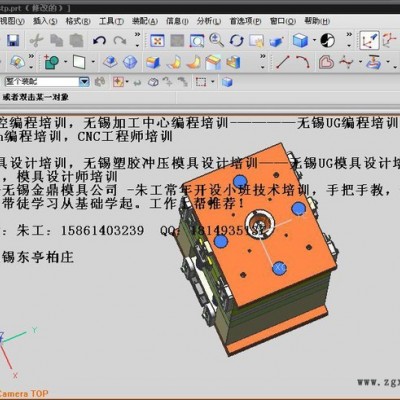Screen dimensions: 400x400
Task: Open the 信息(I) menu
Action: point(177,21)
